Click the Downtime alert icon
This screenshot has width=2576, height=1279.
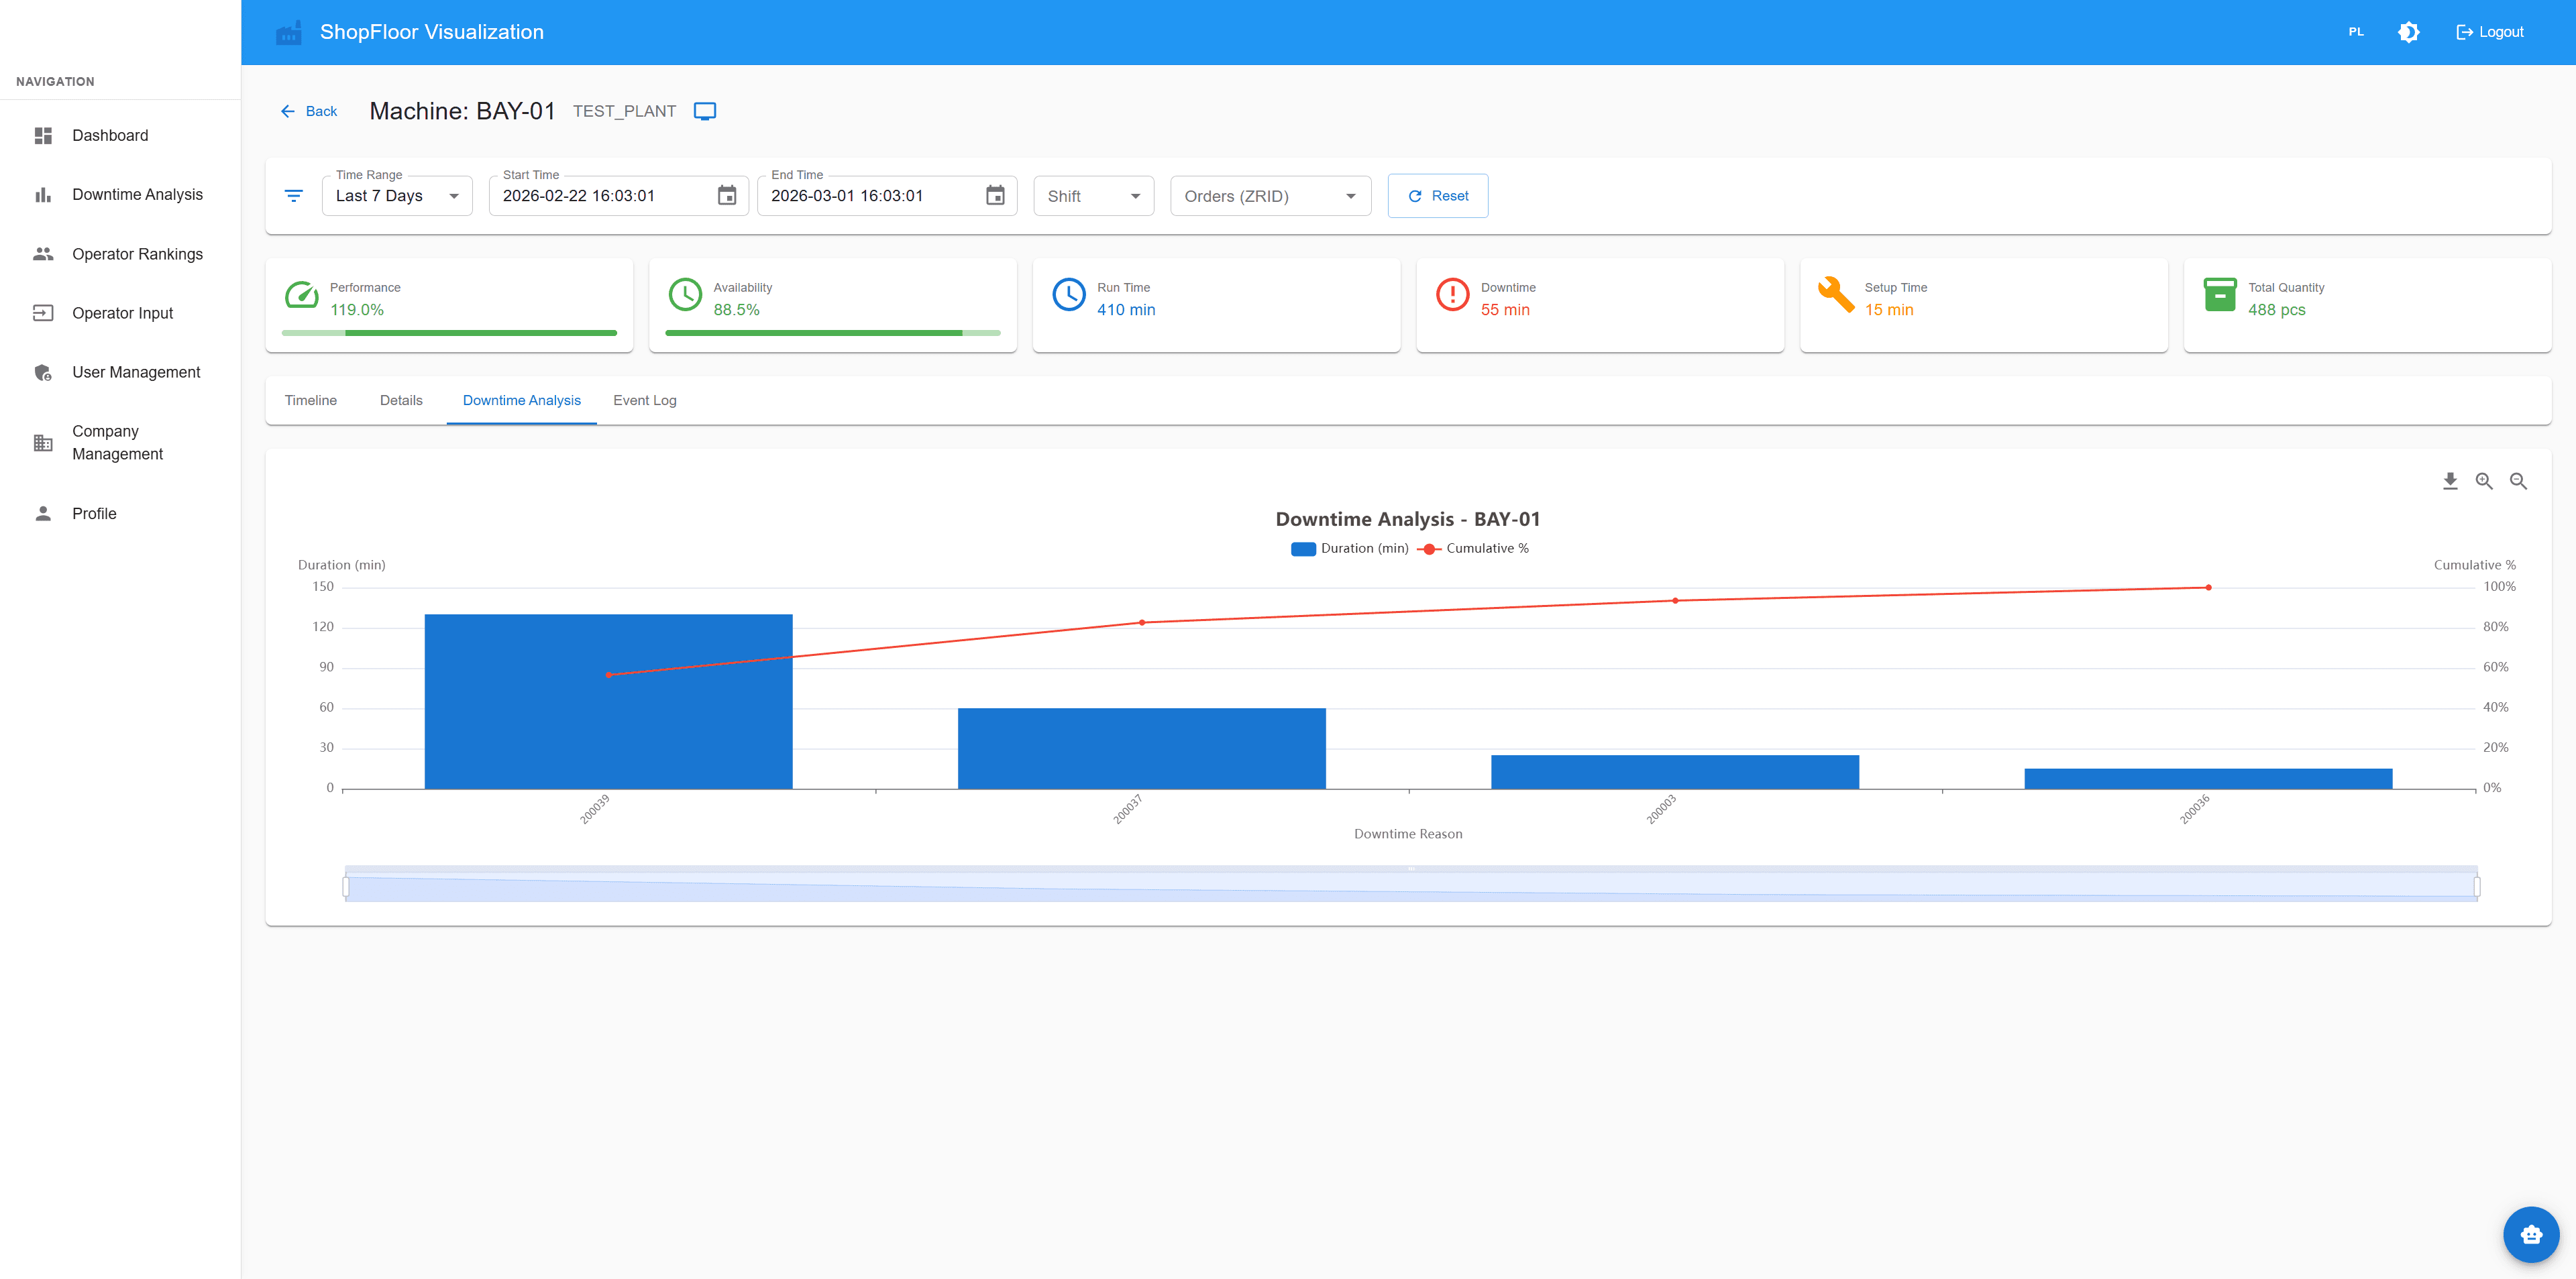(x=1452, y=295)
